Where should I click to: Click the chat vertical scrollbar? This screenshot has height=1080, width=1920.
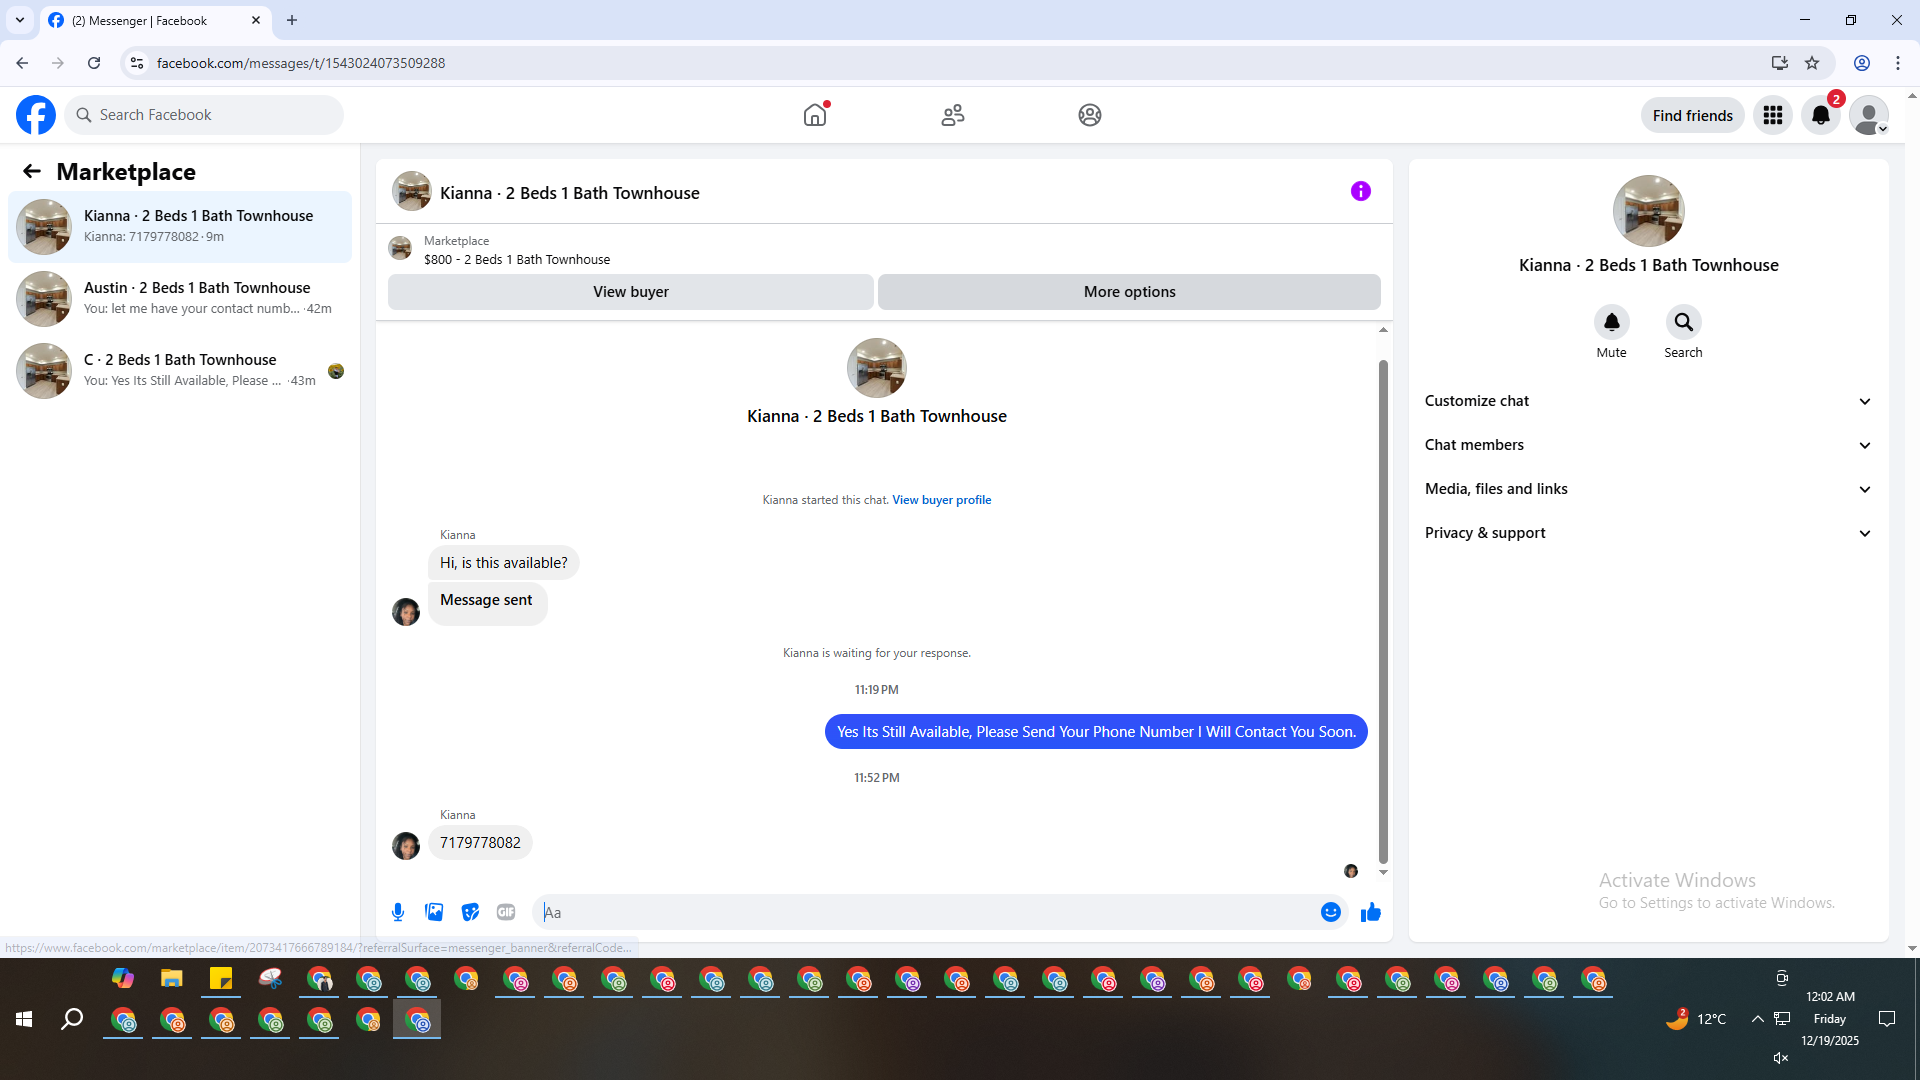pos(1383,610)
